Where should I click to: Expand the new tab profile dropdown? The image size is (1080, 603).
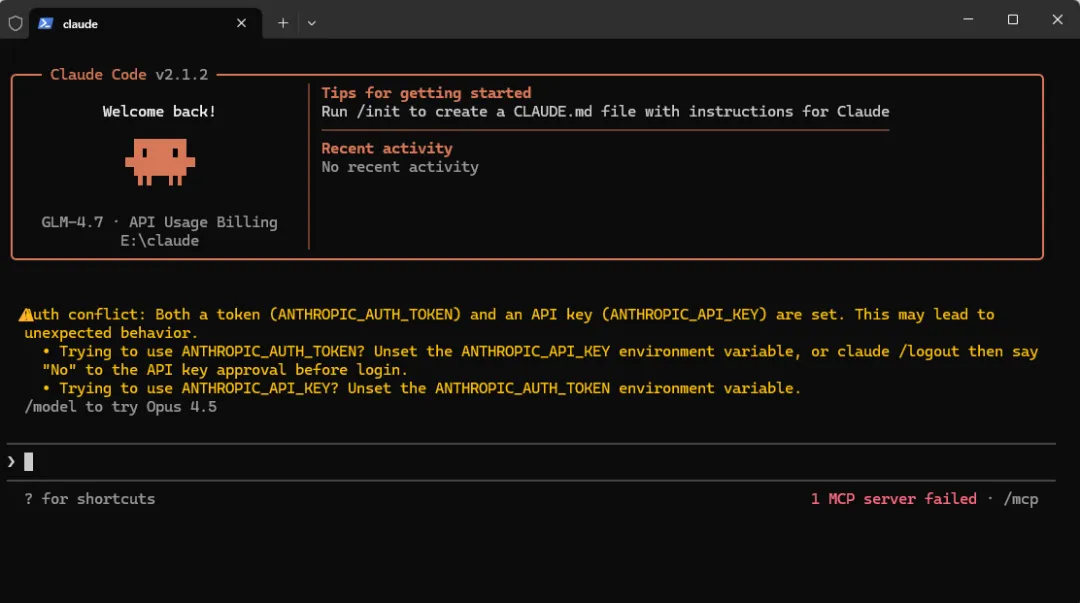[312, 23]
